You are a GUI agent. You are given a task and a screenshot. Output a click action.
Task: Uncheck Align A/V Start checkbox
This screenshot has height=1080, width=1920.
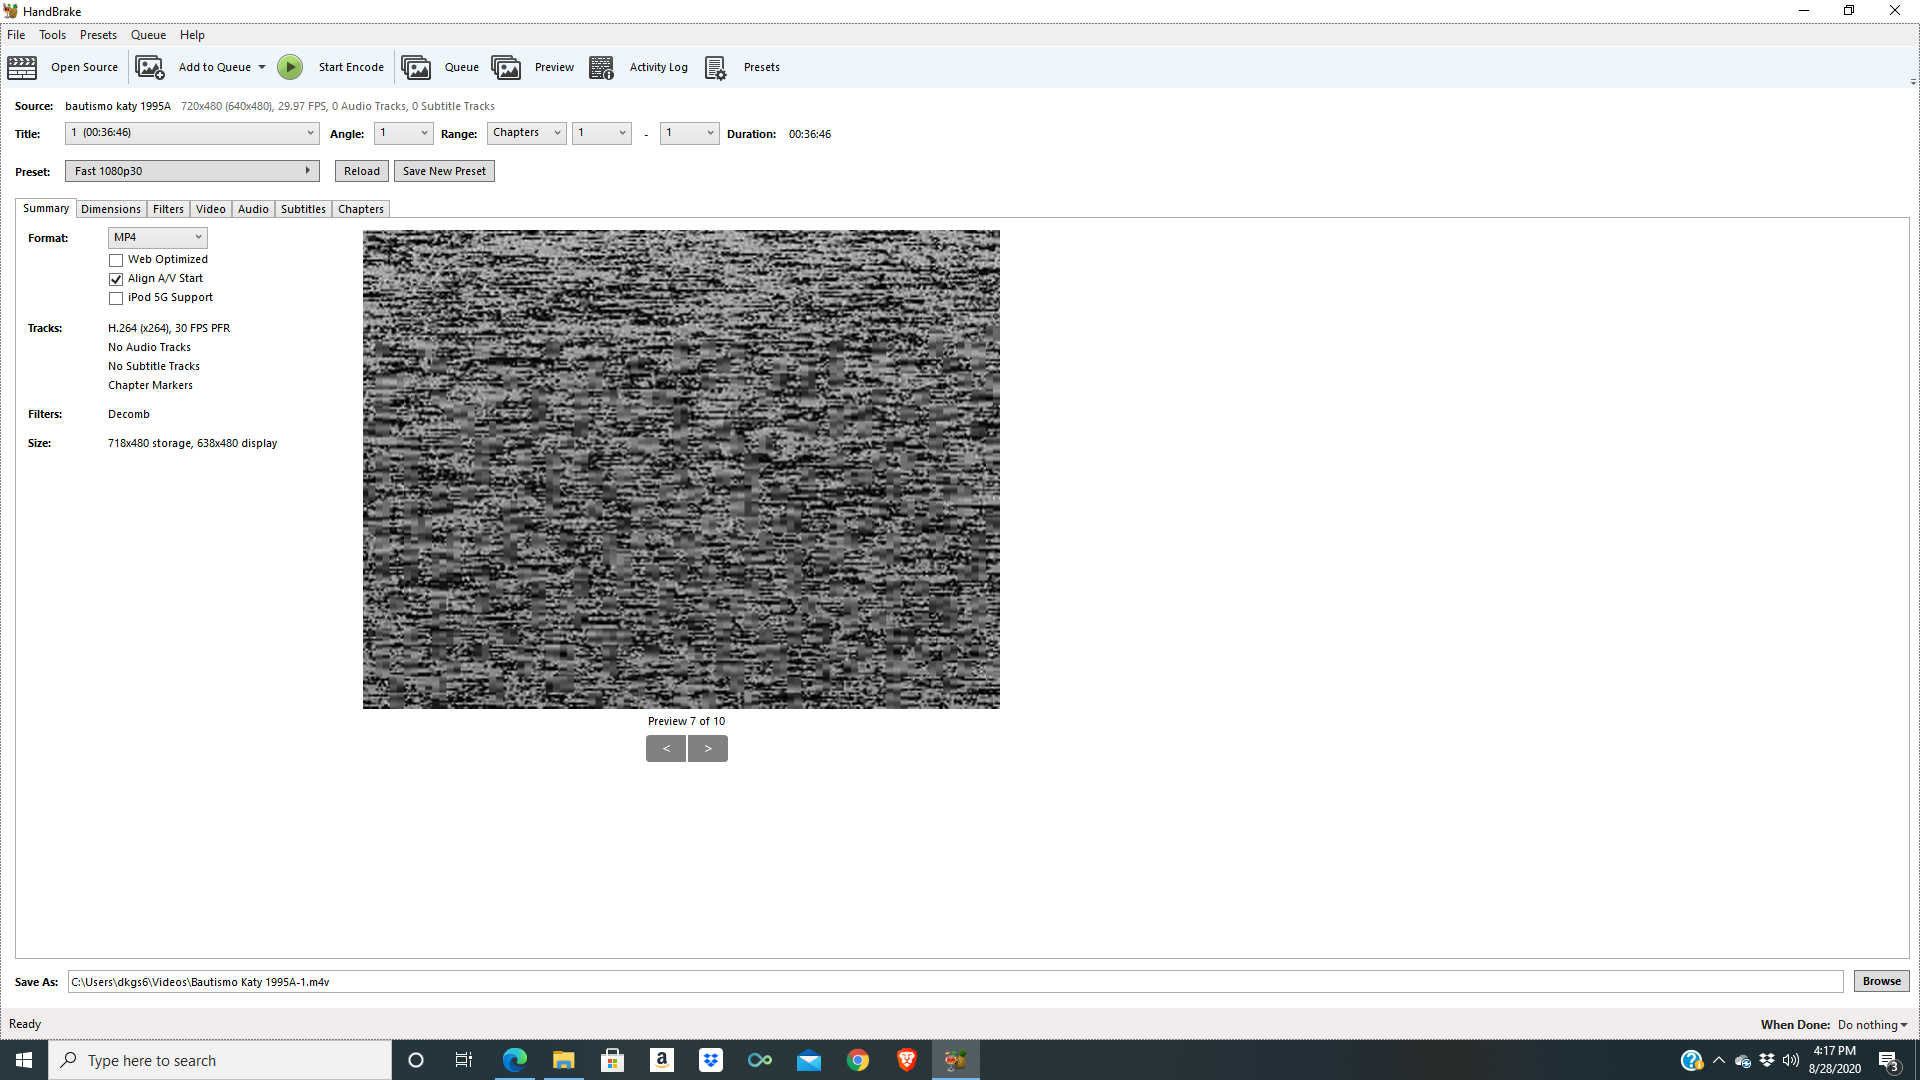(x=116, y=279)
